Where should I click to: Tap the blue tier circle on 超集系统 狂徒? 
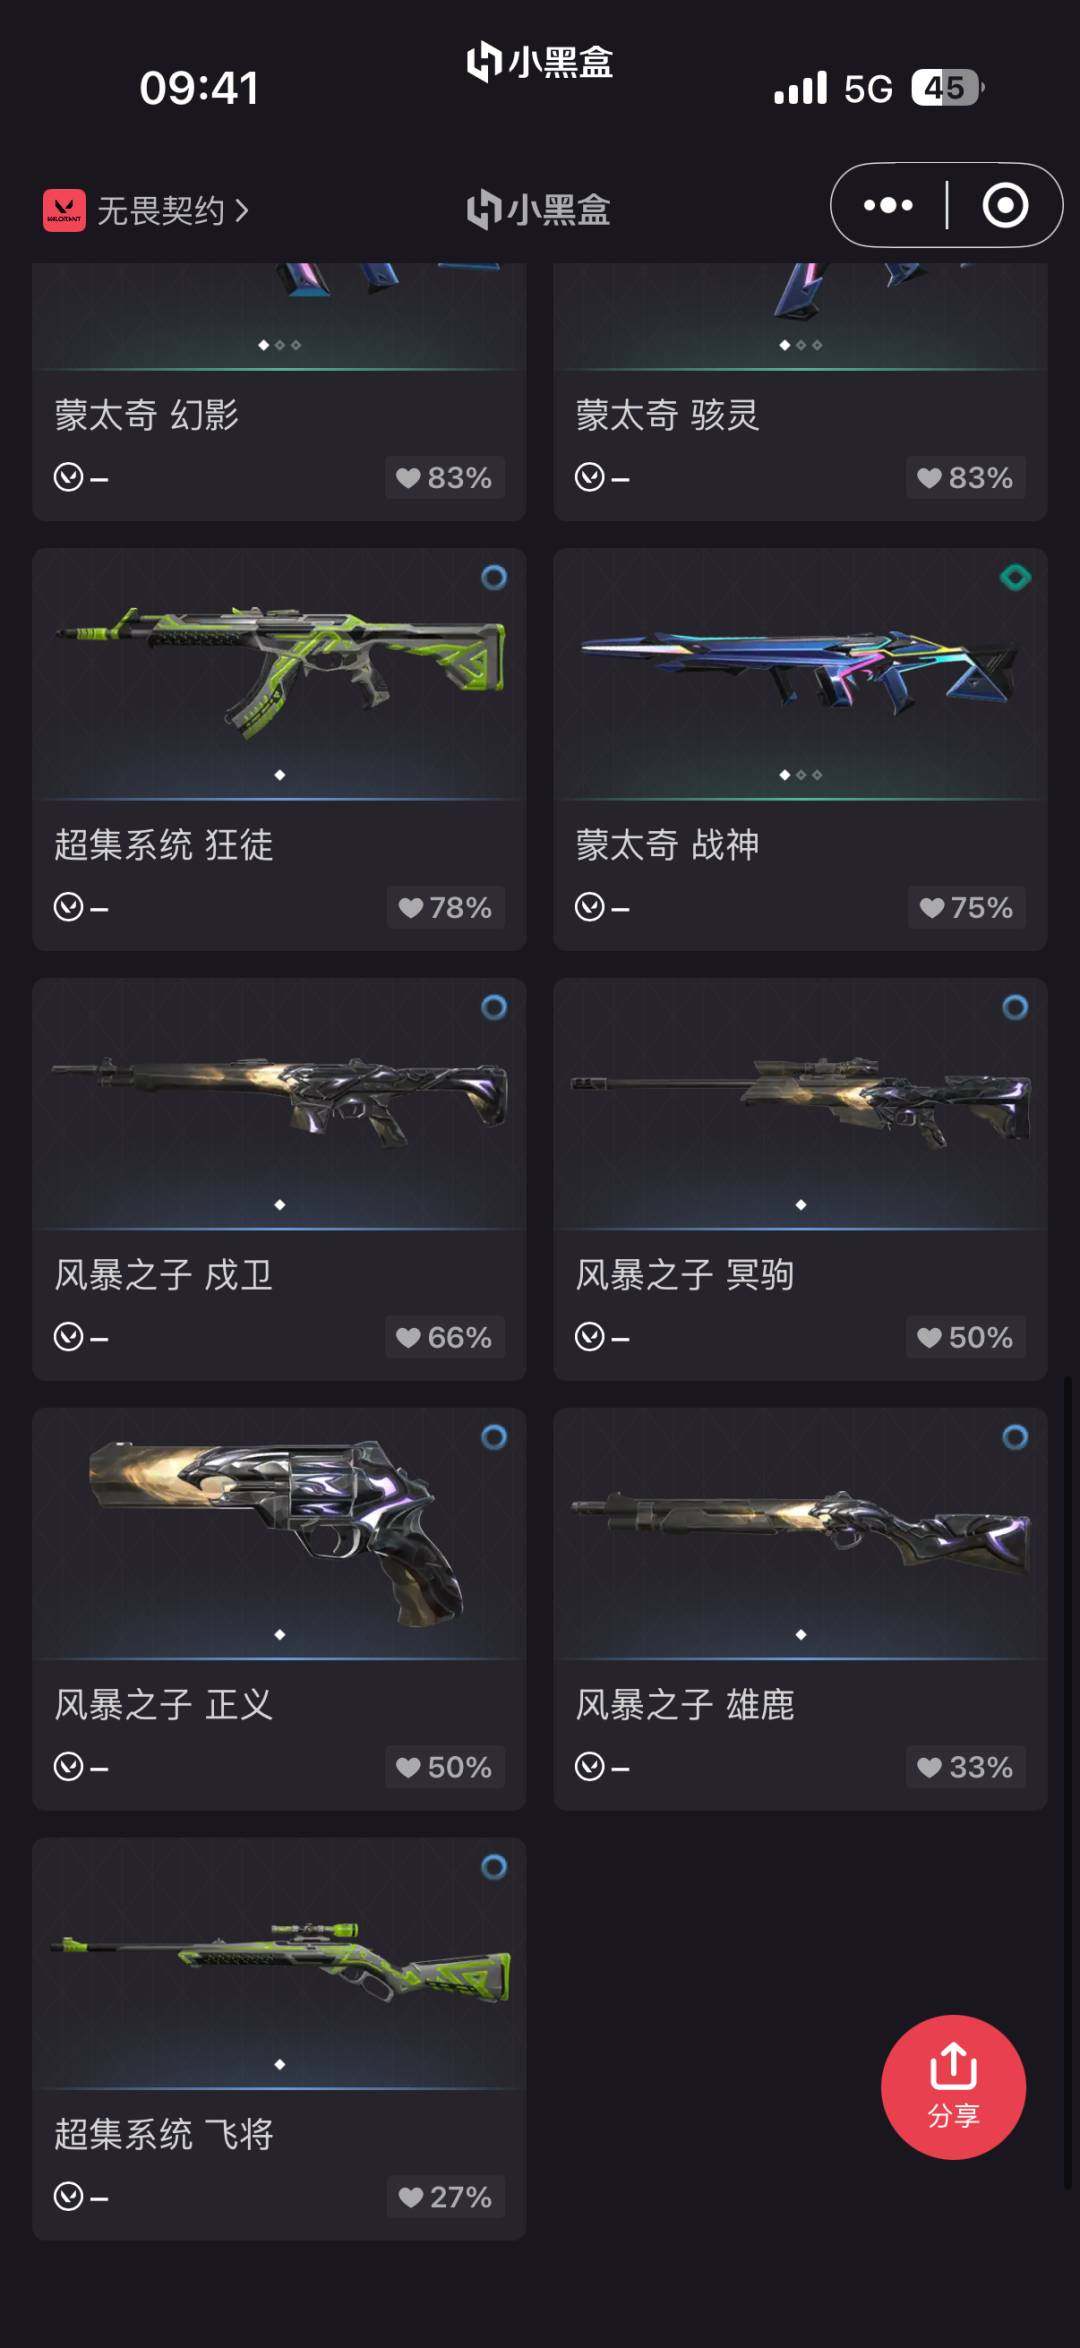click(494, 577)
